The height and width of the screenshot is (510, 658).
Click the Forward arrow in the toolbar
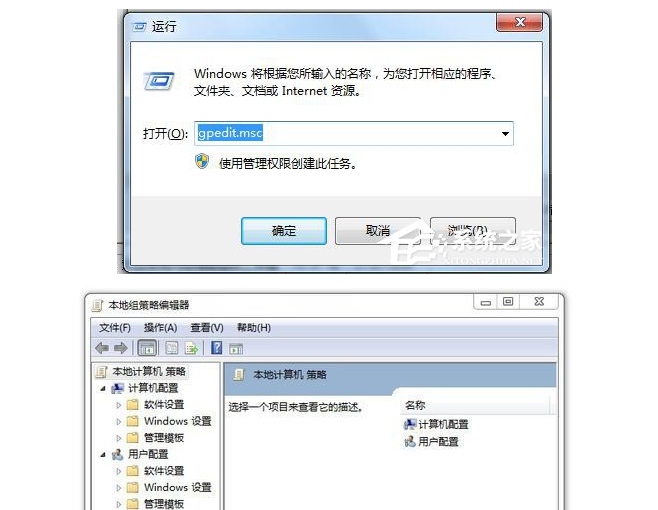click(x=121, y=348)
